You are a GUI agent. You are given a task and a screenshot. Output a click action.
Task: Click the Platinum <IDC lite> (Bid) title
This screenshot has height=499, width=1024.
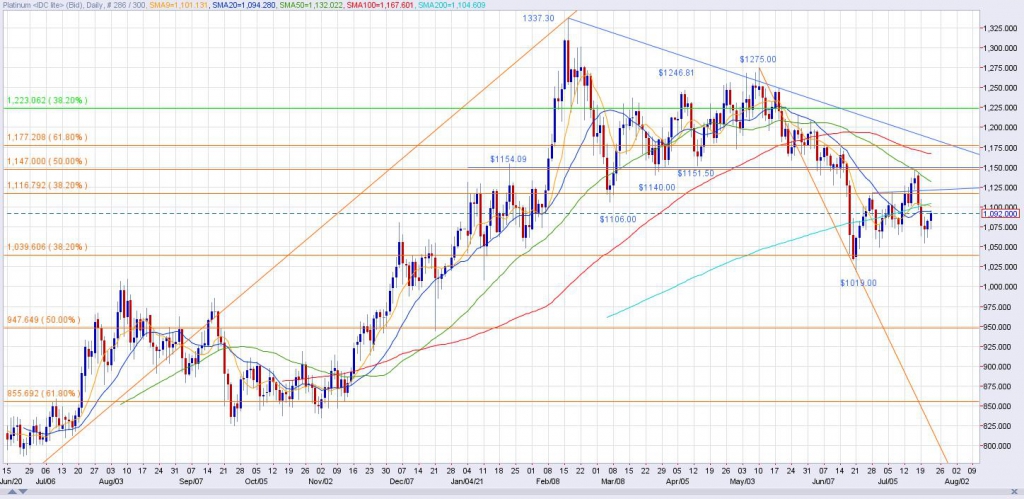(42, 5)
